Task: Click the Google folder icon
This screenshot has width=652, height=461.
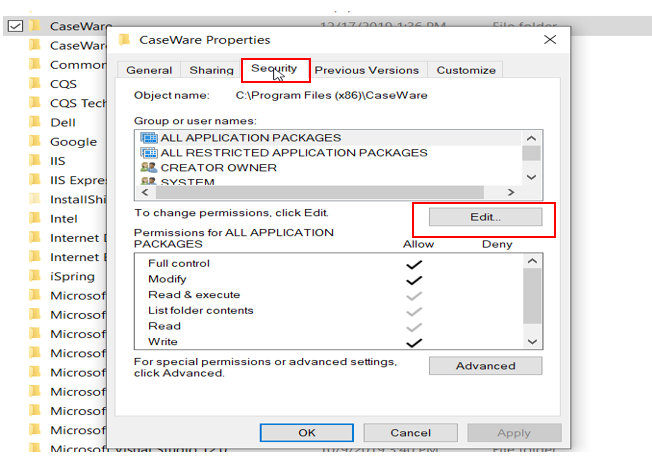Action: point(34,142)
